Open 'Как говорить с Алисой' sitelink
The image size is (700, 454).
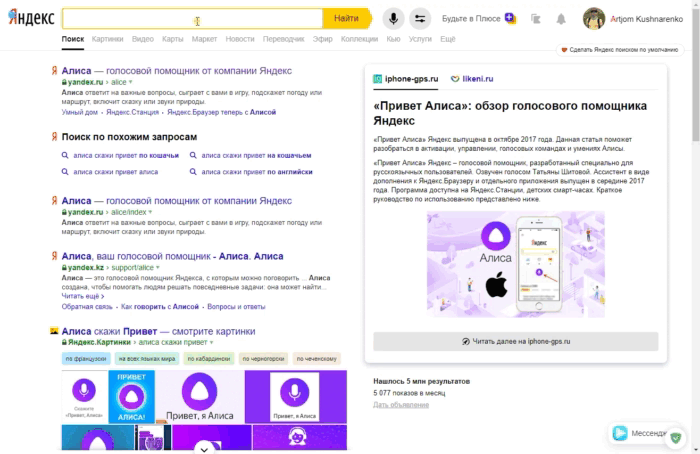click(160, 307)
